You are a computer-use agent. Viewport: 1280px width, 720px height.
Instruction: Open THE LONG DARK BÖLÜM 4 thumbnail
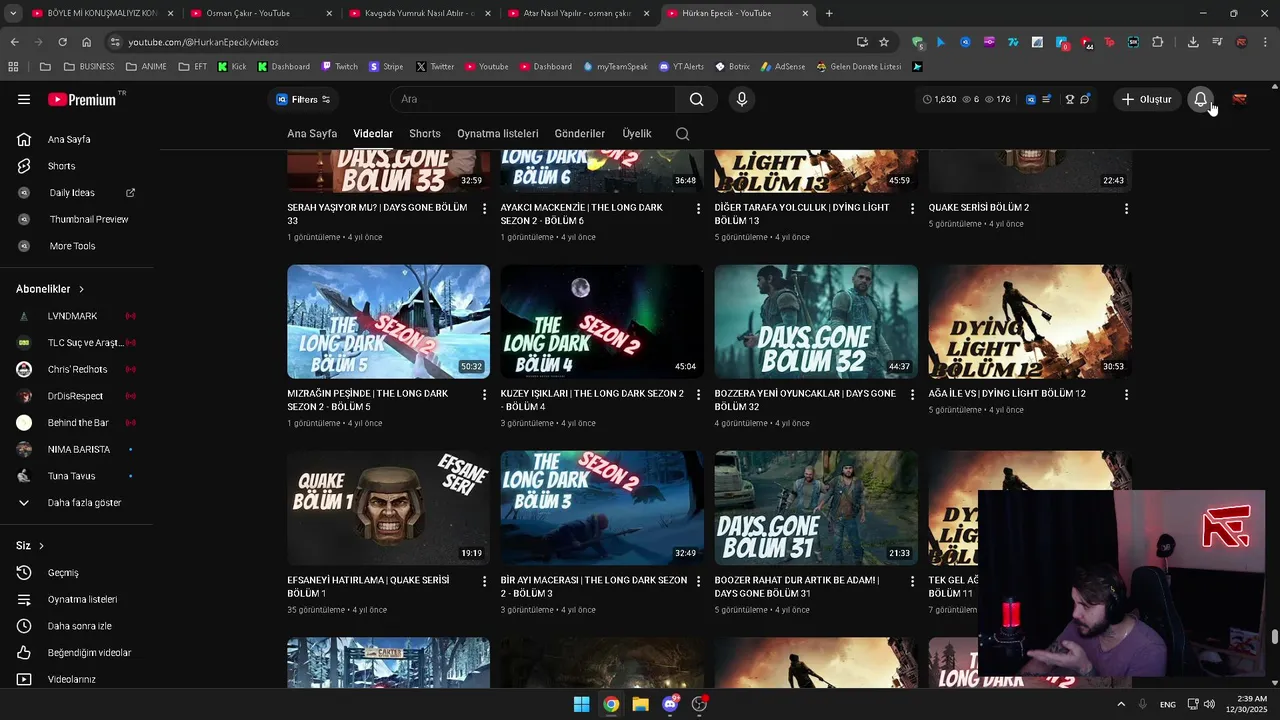[x=602, y=321]
